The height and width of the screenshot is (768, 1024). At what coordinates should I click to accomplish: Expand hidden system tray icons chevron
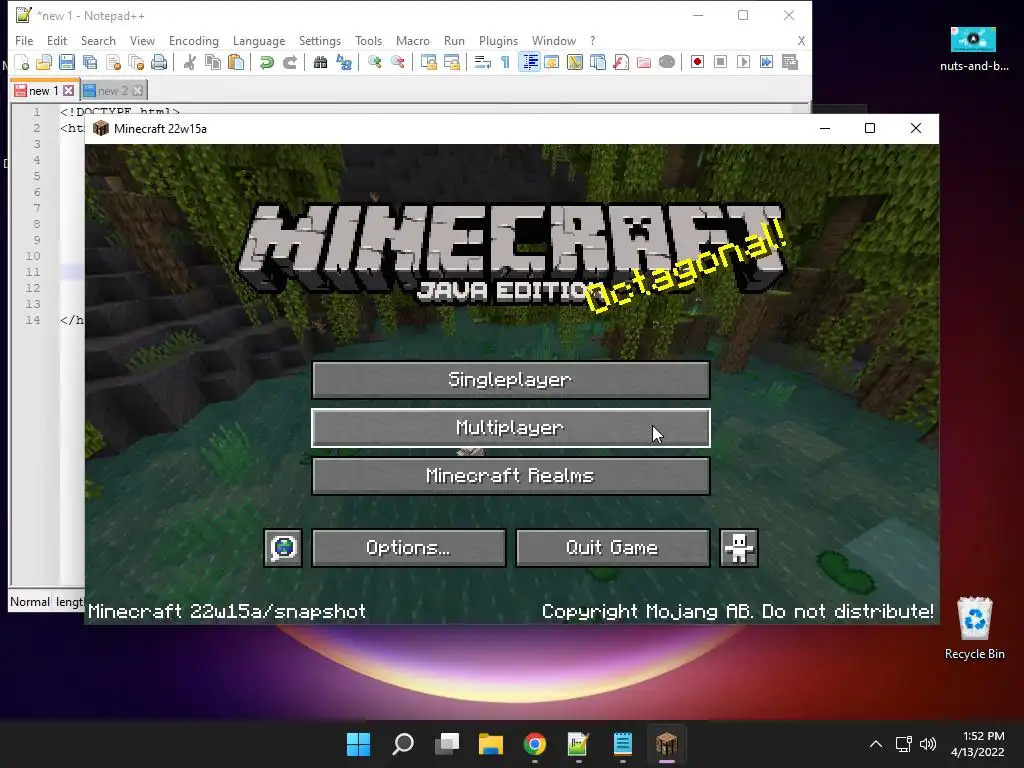(876, 744)
